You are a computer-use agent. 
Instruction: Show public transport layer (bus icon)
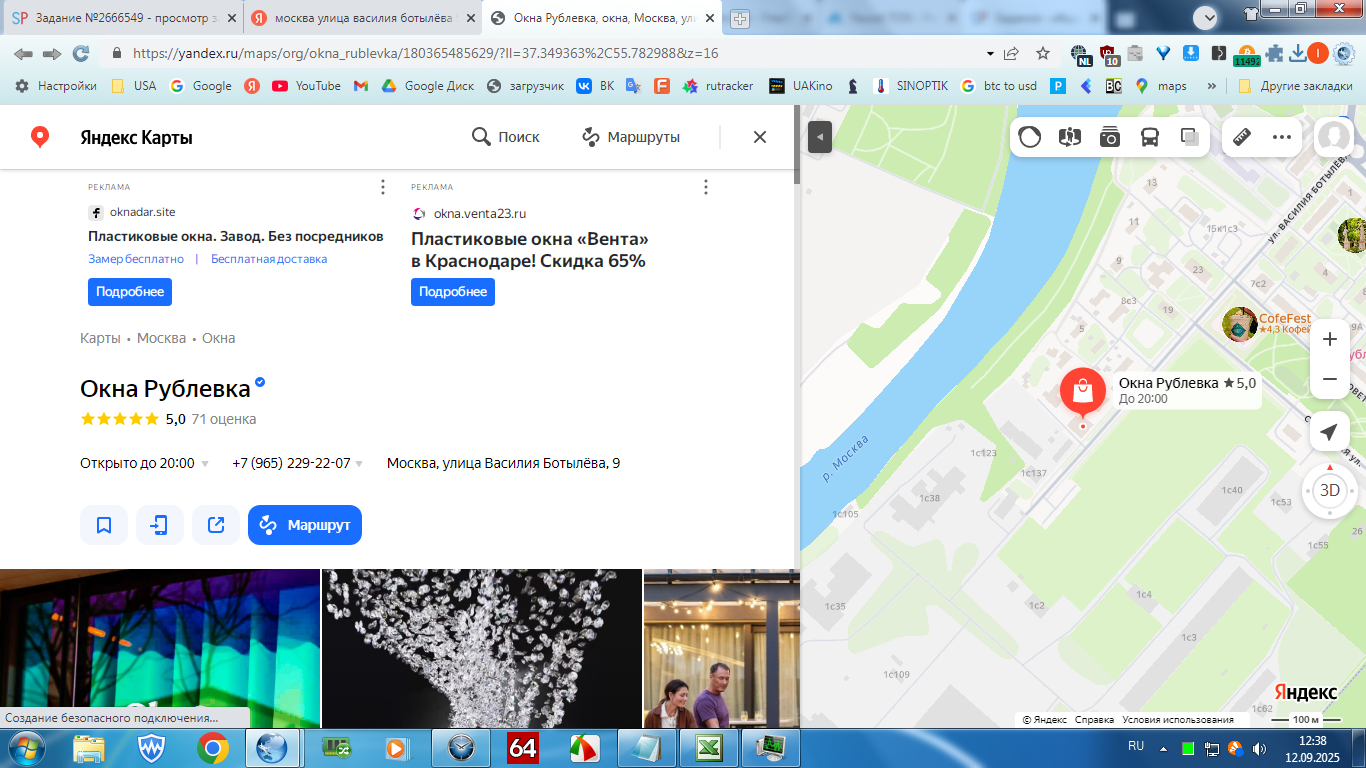(1150, 137)
